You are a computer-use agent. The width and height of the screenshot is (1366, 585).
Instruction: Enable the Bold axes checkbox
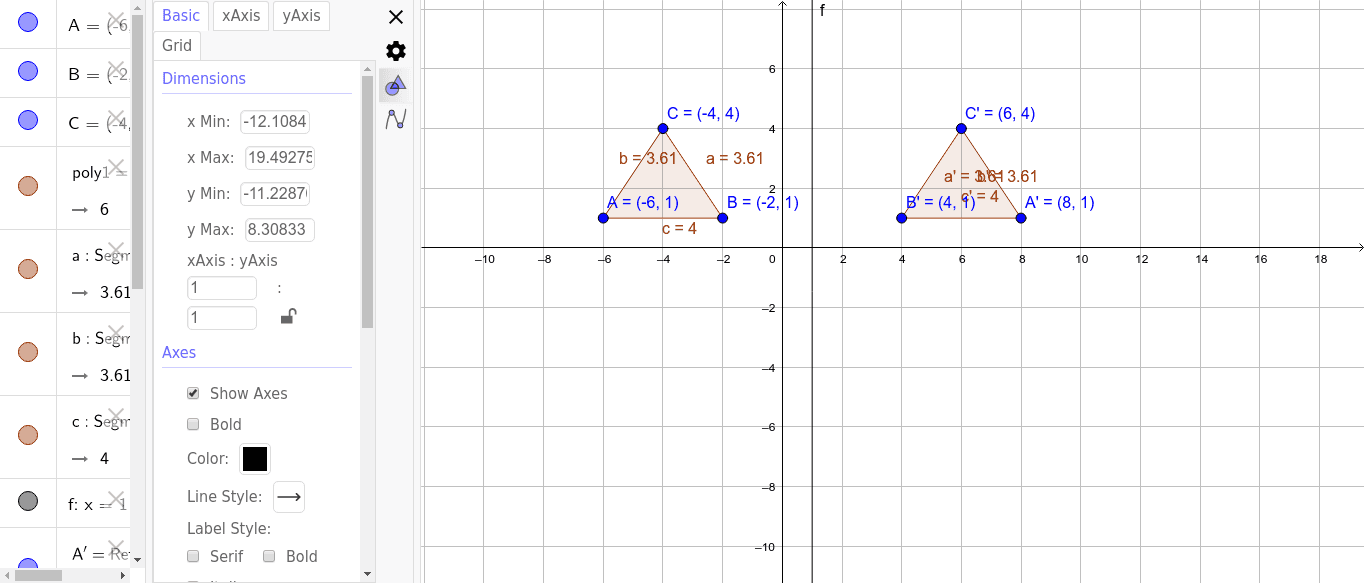pyautogui.click(x=193, y=424)
